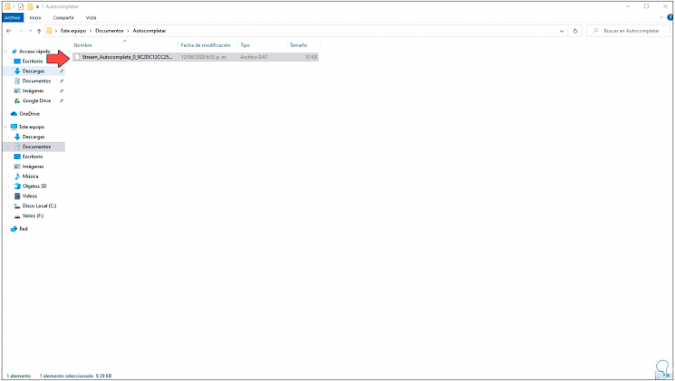Screen dimensions: 675x381
Task: Open pinned Documentos under Acceso rápido
Action: point(37,81)
